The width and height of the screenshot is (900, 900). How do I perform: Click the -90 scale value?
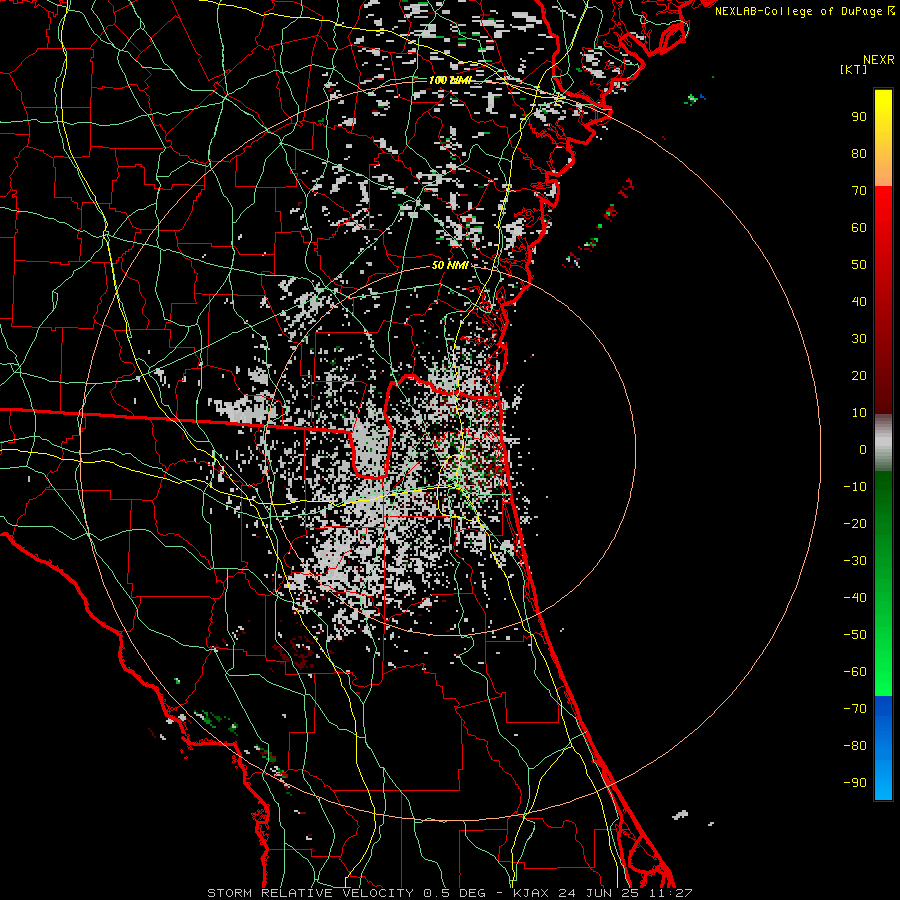click(x=855, y=783)
